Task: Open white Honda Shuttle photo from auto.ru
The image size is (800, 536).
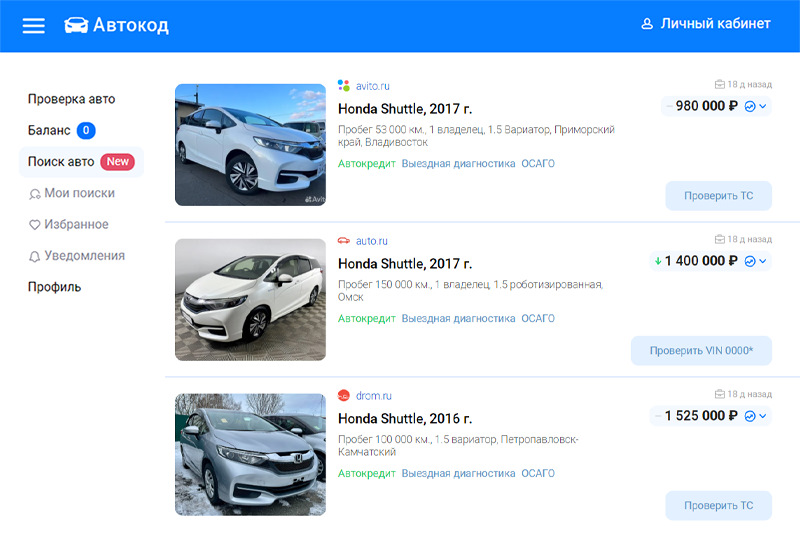Action: (251, 300)
